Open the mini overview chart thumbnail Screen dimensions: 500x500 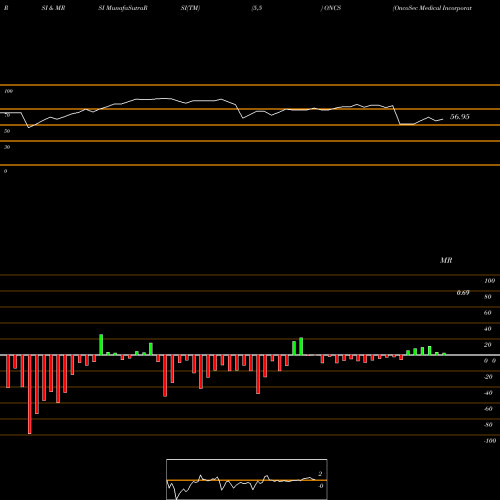tap(247, 479)
